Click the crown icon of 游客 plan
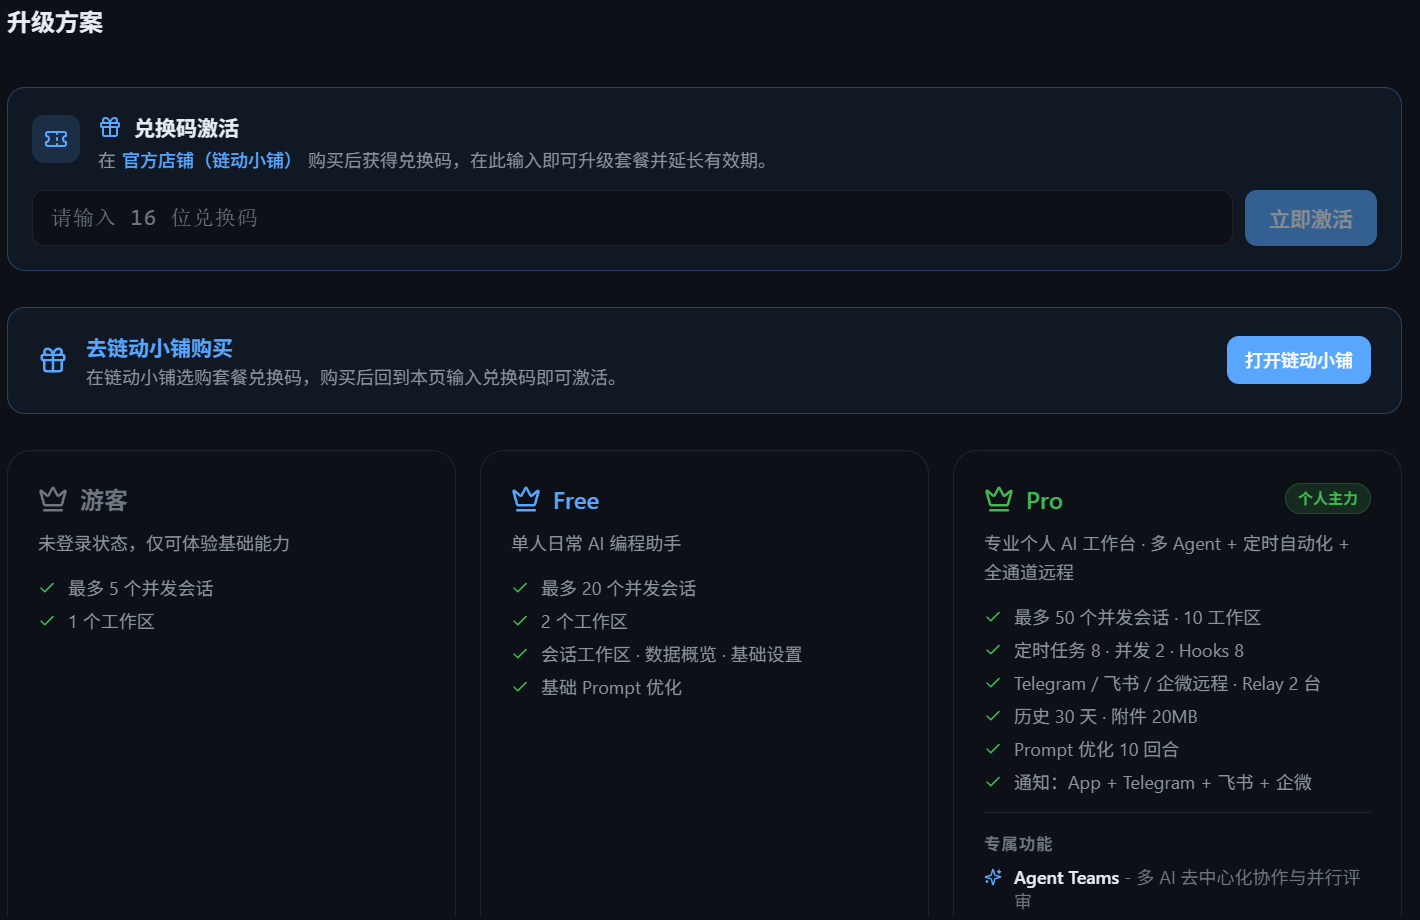Viewport: 1420px width, 920px height. click(53, 498)
